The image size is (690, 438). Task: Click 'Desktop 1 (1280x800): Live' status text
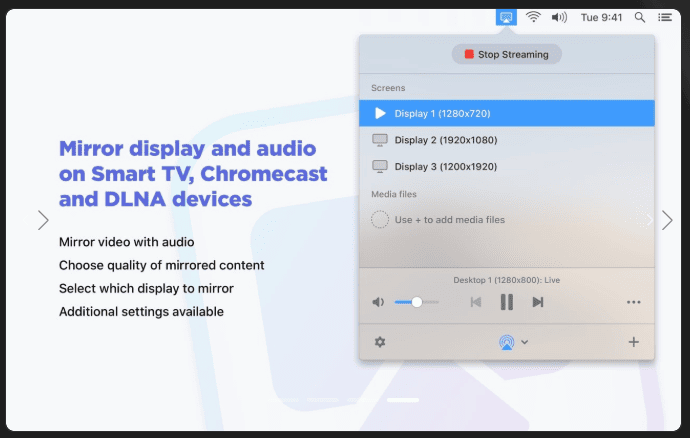tap(506, 280)
